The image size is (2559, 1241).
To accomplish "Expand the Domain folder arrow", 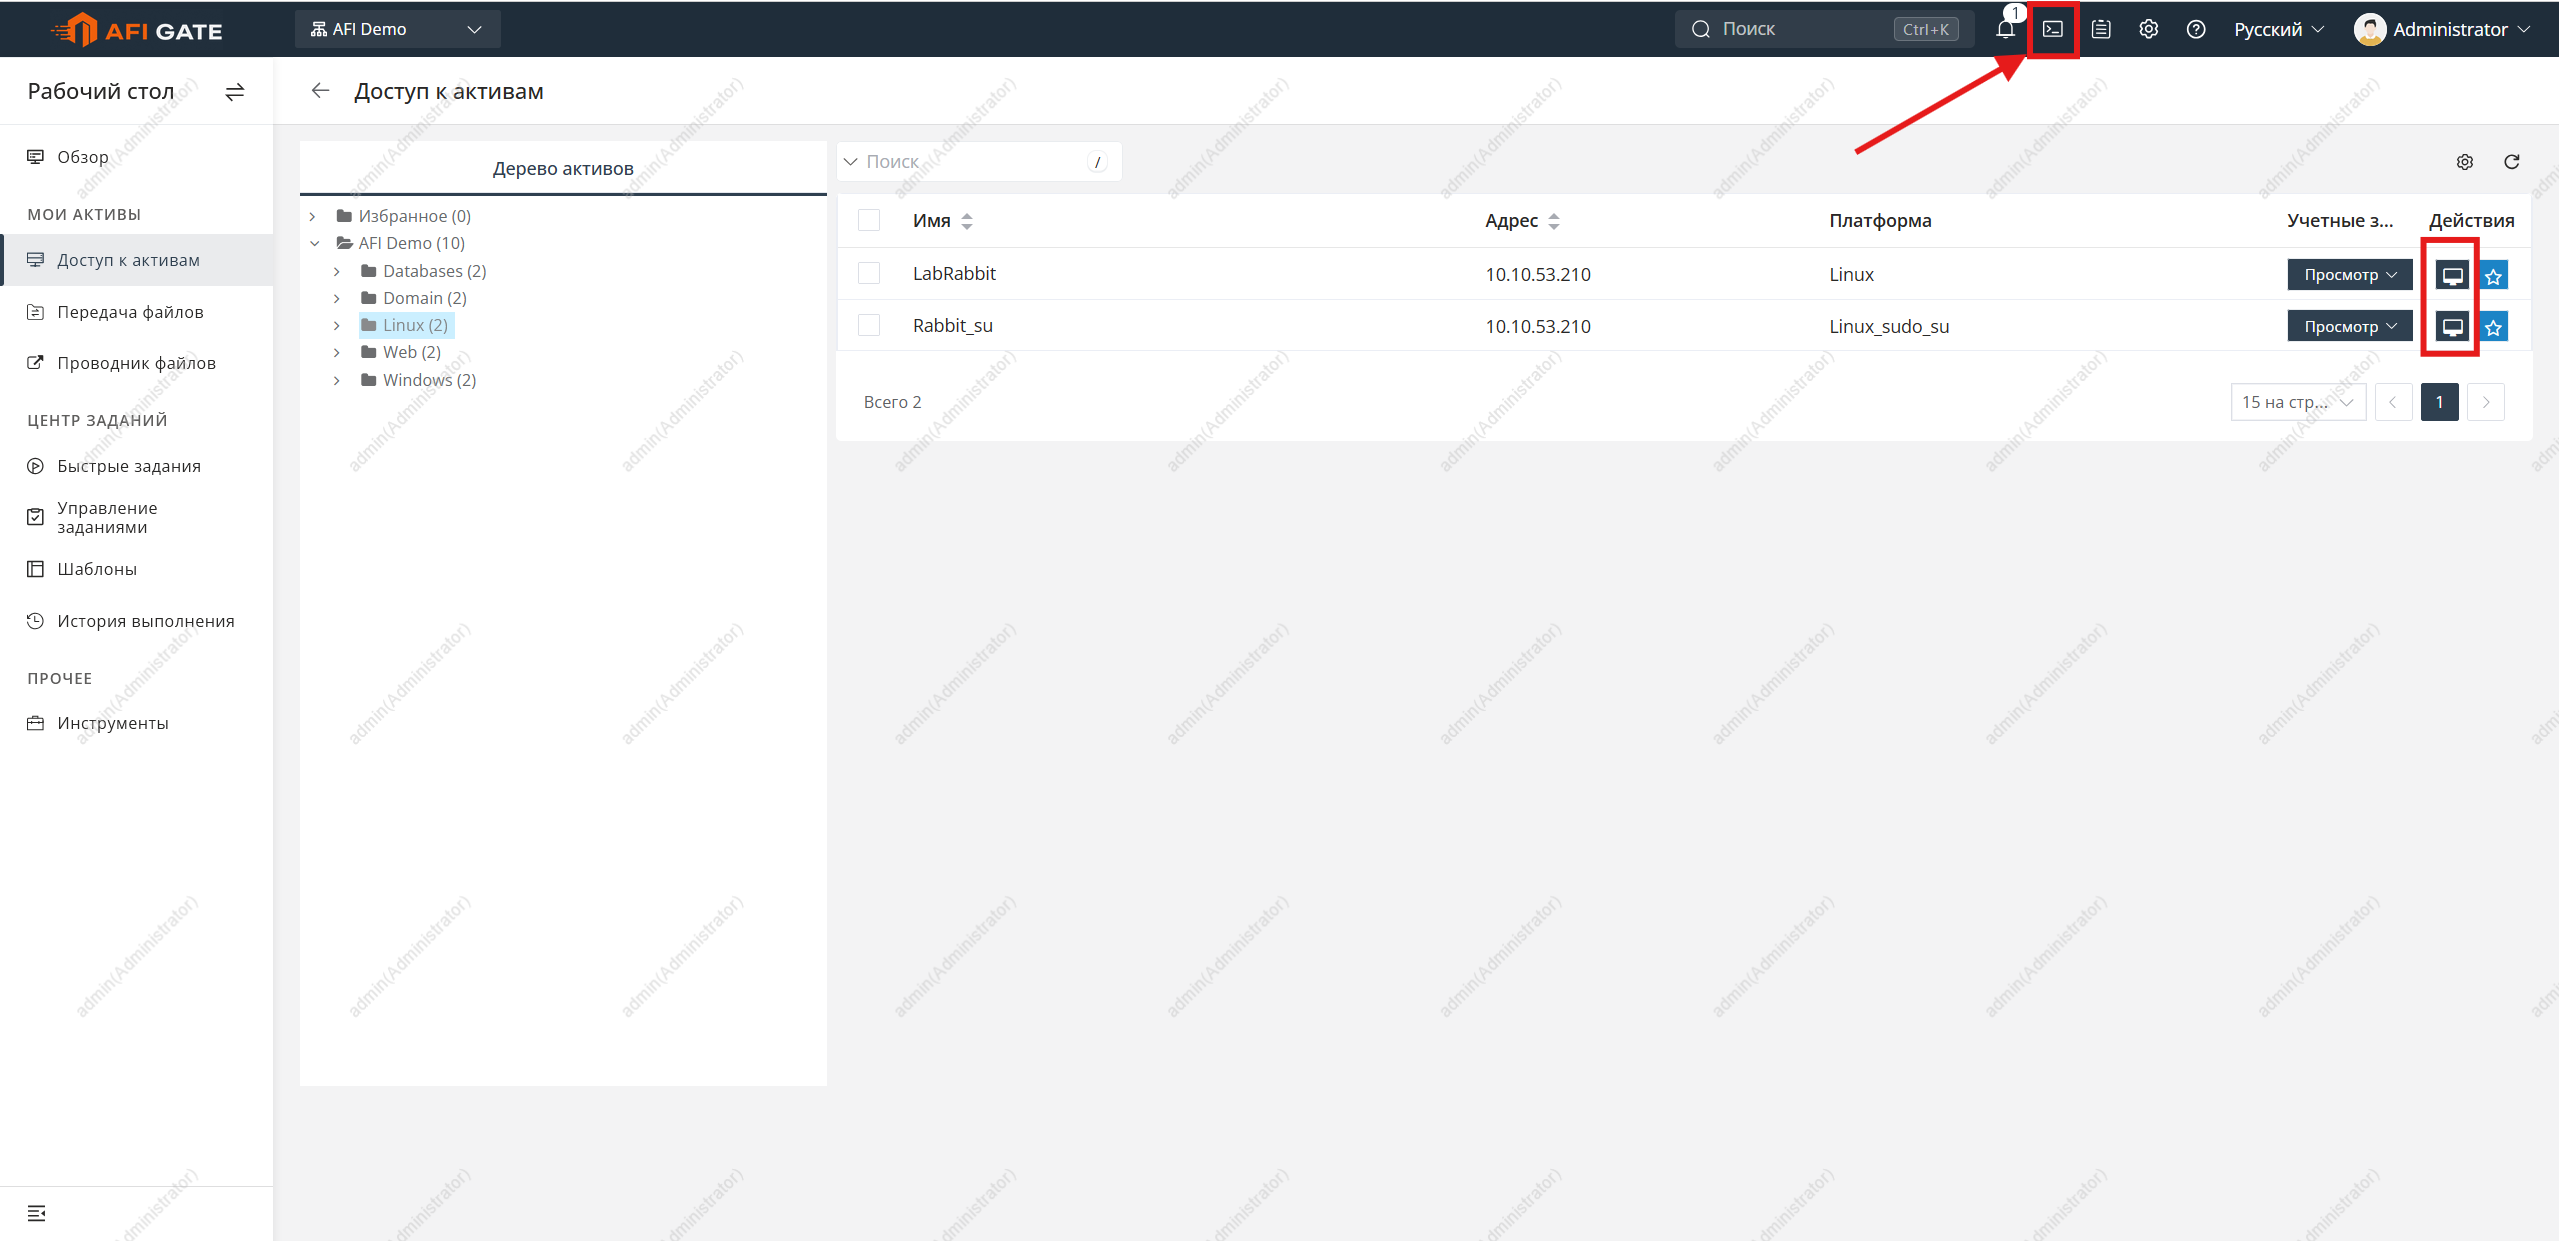I will [337, 298].
